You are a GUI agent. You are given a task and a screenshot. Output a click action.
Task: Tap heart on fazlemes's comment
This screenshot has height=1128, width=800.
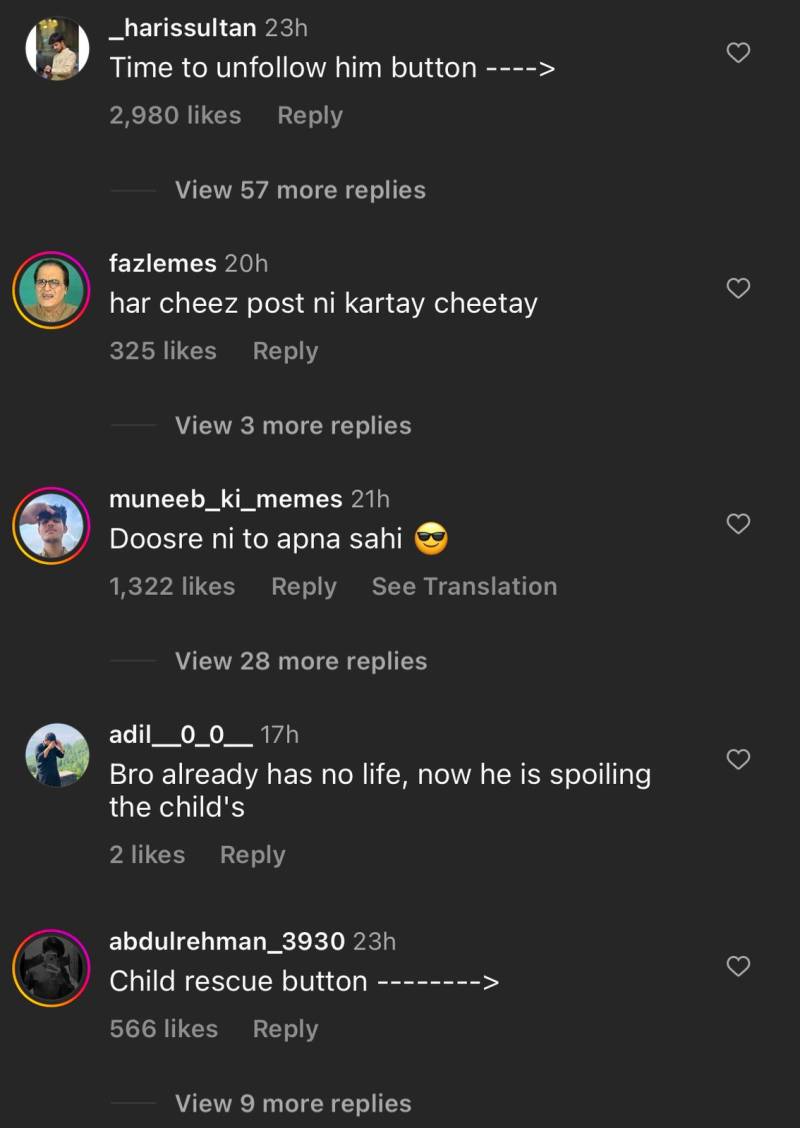pos(738,289)
